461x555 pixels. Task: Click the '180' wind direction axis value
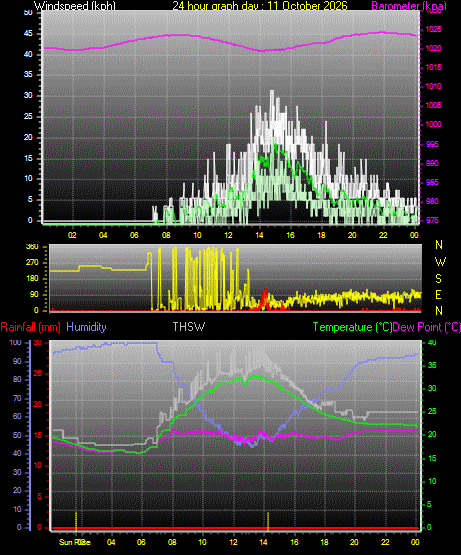click(x=32, y=279)
